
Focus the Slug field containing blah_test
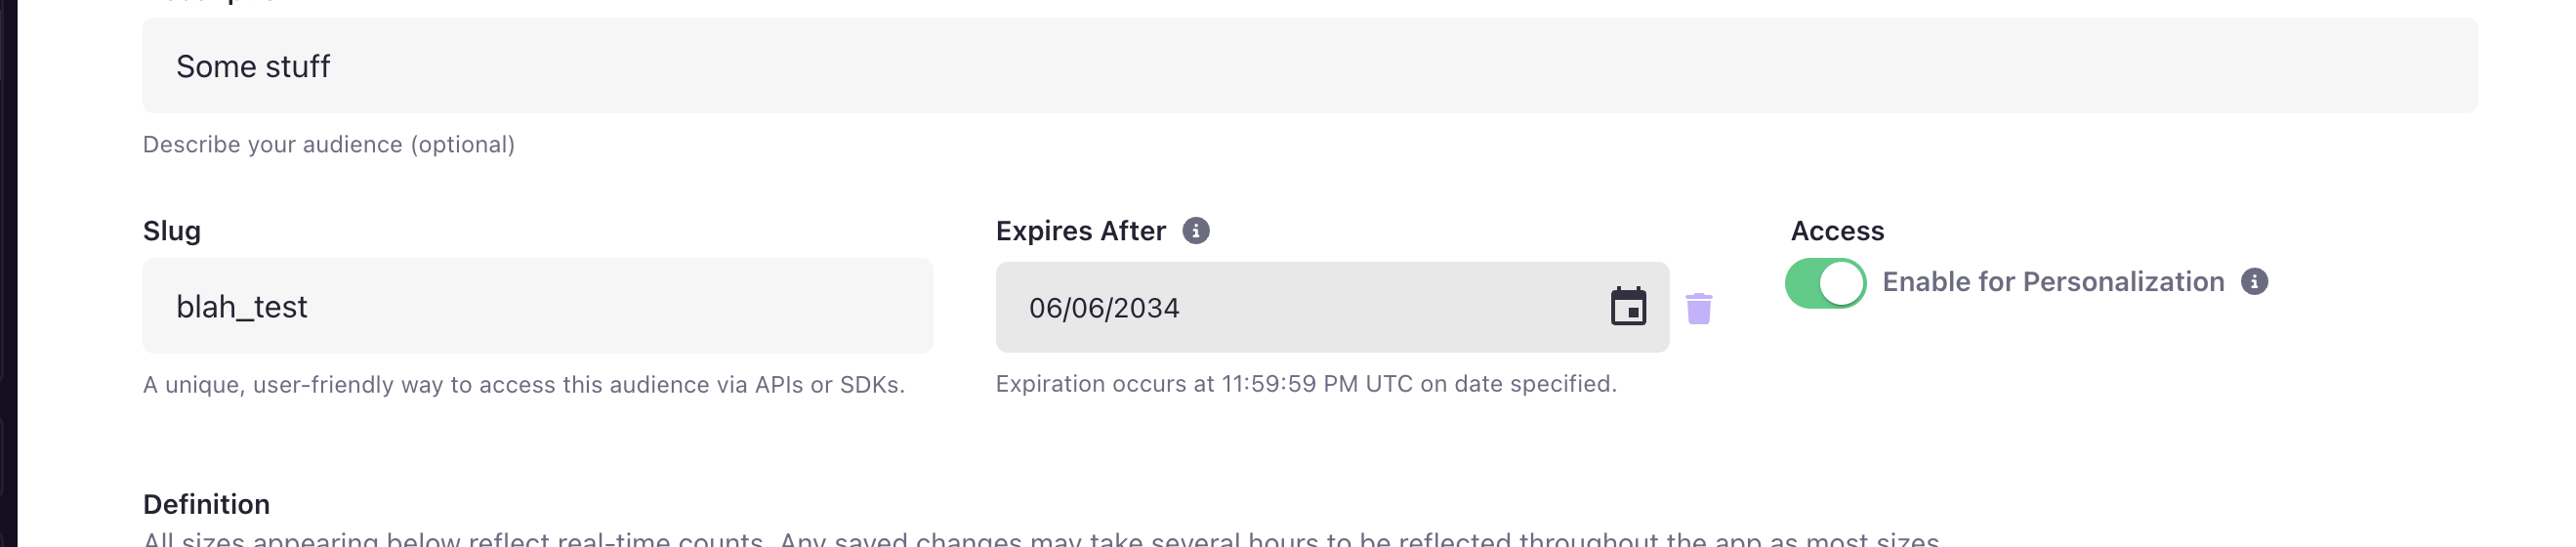[538, 306]
